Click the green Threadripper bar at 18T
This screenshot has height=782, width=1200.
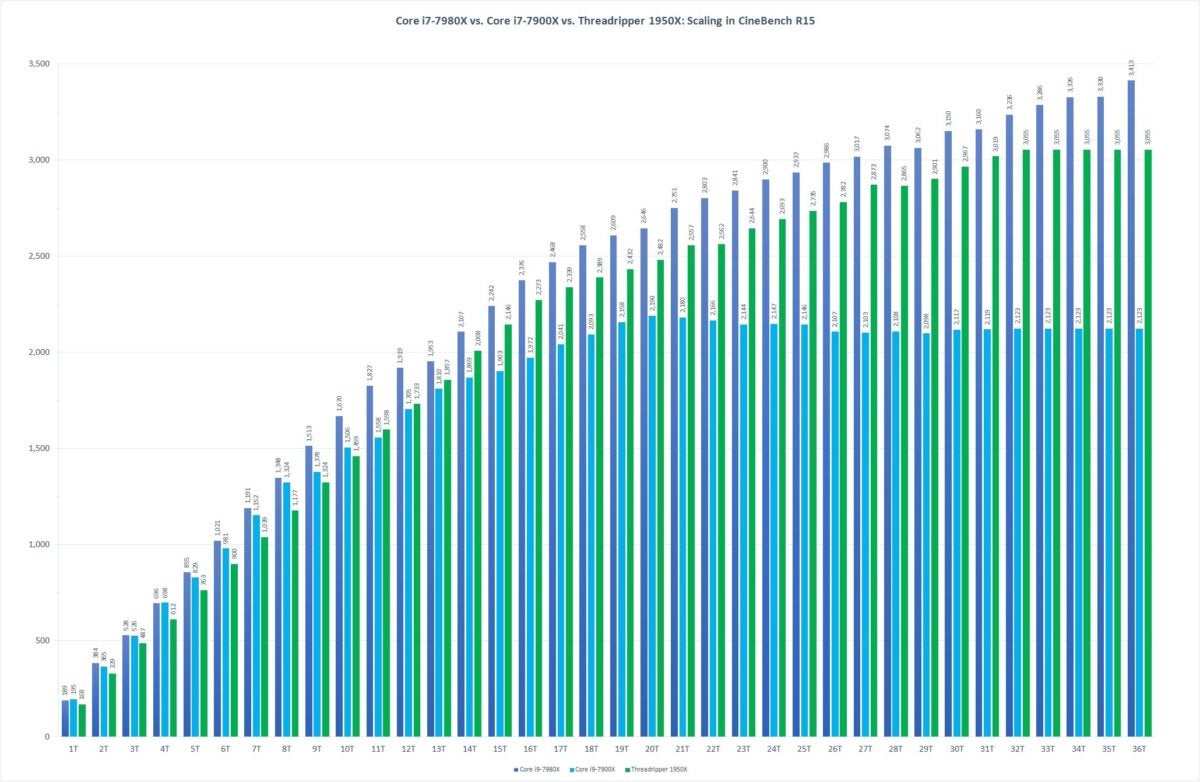tap(600, 506)
